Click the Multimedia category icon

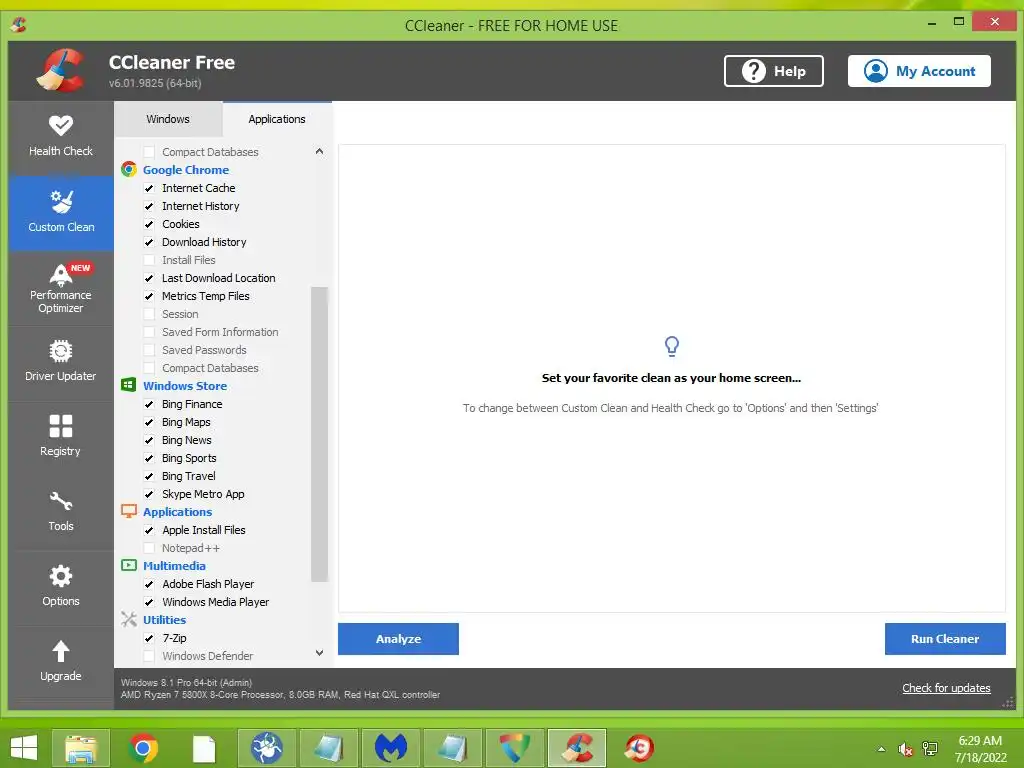(129, 566)
